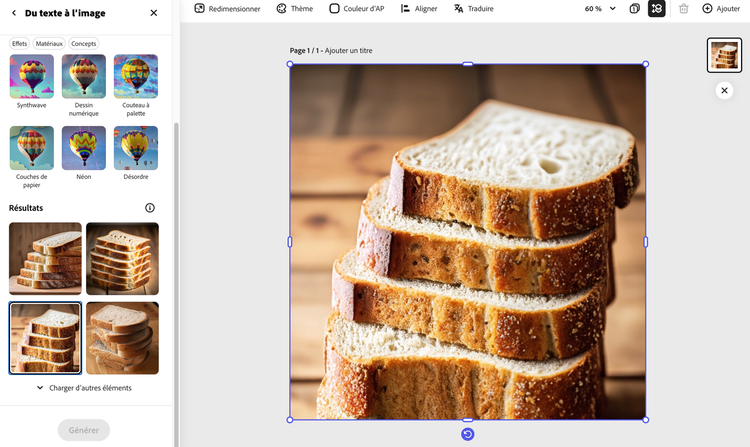Choose the Couches de papier style thumbnail
Viewport: 750px width, 447px height.
click(x=32, y=148)
